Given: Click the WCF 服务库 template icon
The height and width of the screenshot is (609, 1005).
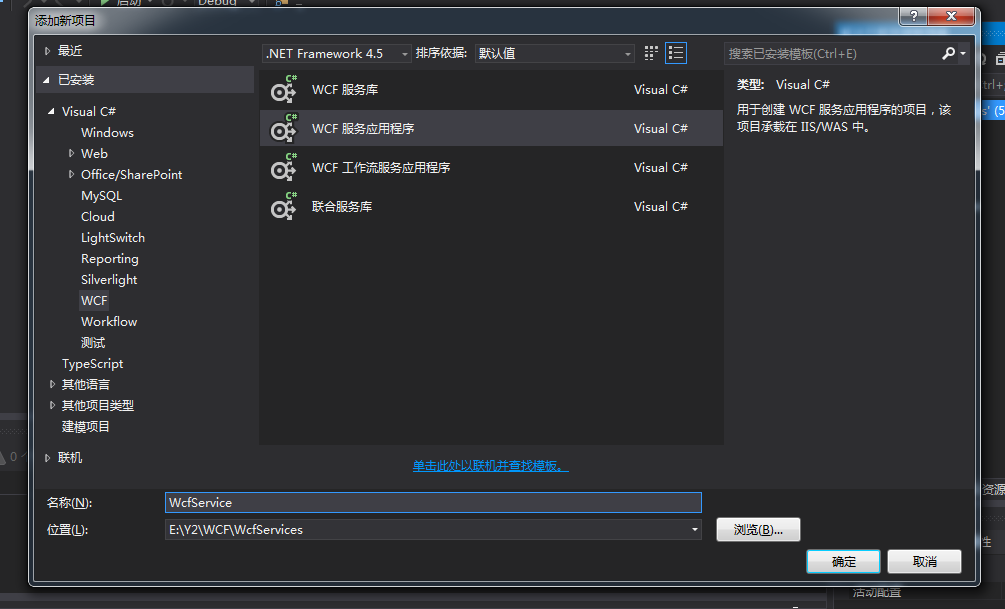Looking at the screenshot, I should click(283, 90).
